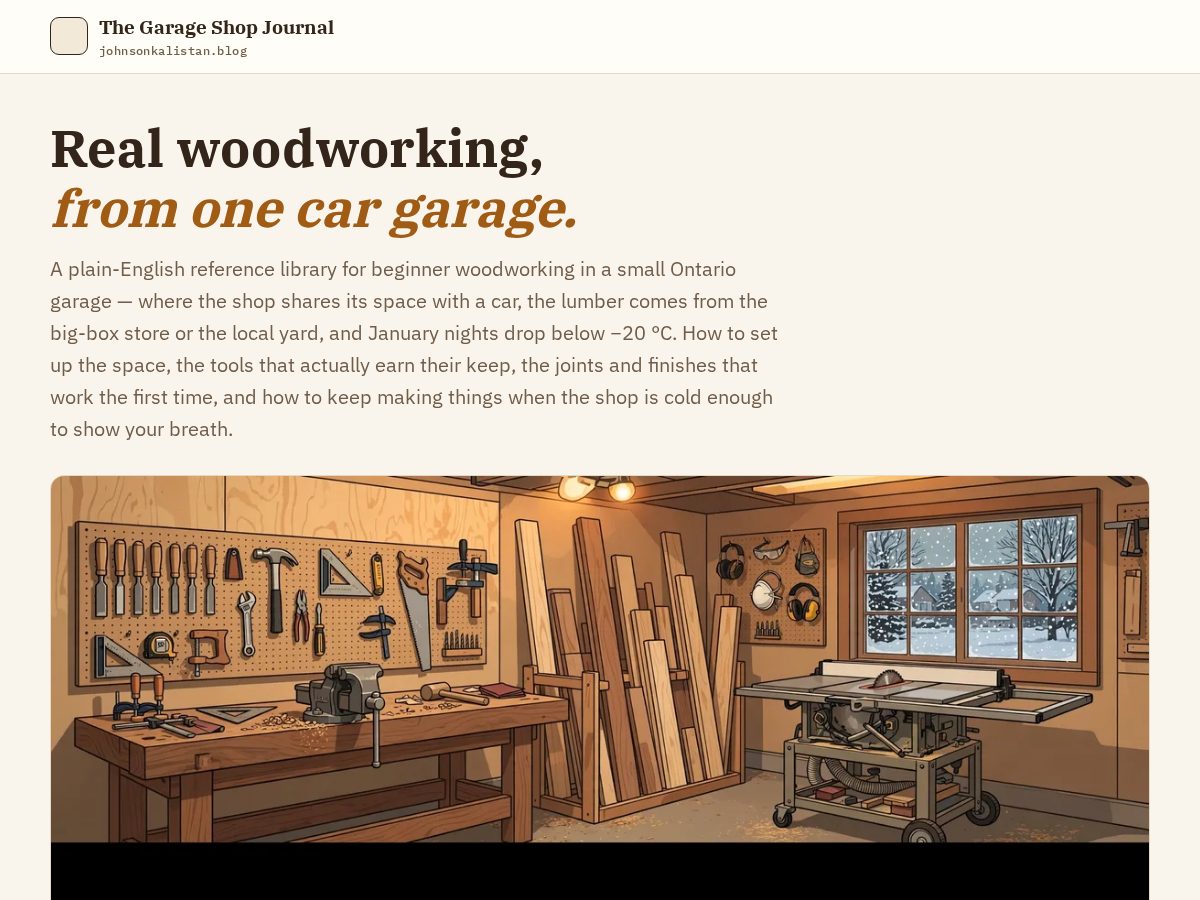
Task: Click the 'Real woodworking,' headline
Action: pyautogui.click(x=297, y=149)
